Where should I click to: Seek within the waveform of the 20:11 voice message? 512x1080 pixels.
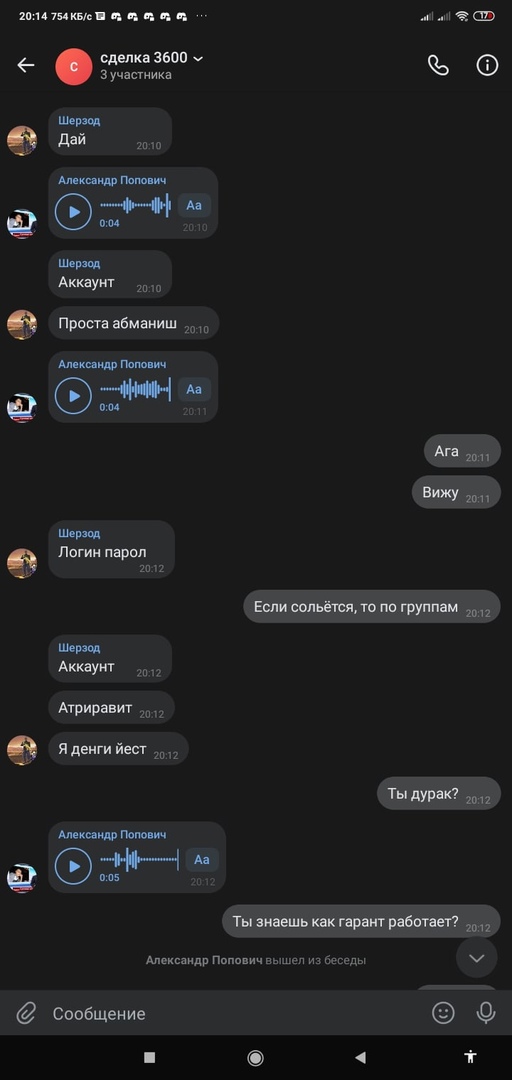(x=135, y=389)
